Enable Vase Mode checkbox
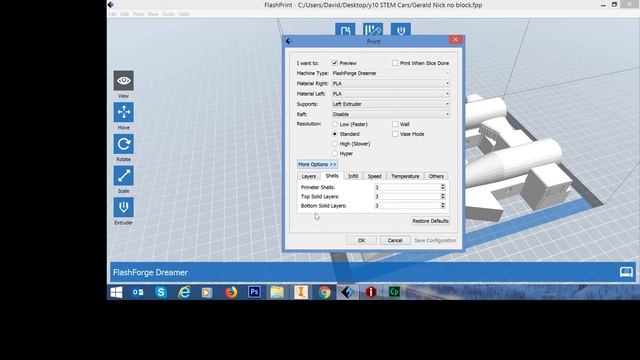 click(395, 134)
